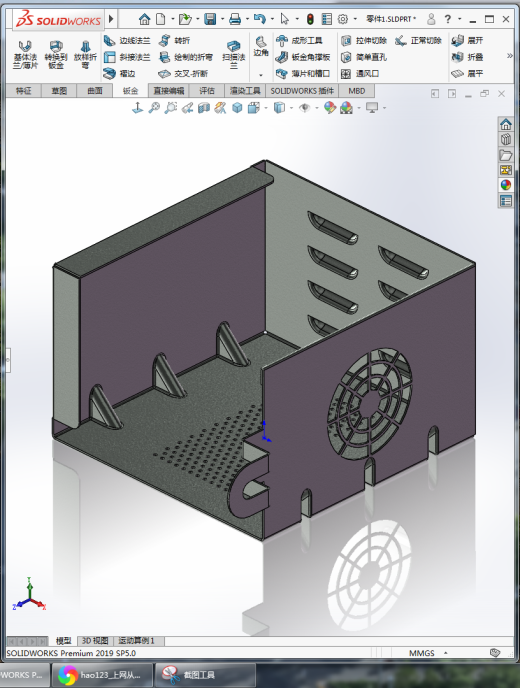This screenshot has height=688, width=520.
Task: Switch to the 特征 features tab
Action: click(x=24, y=91)
